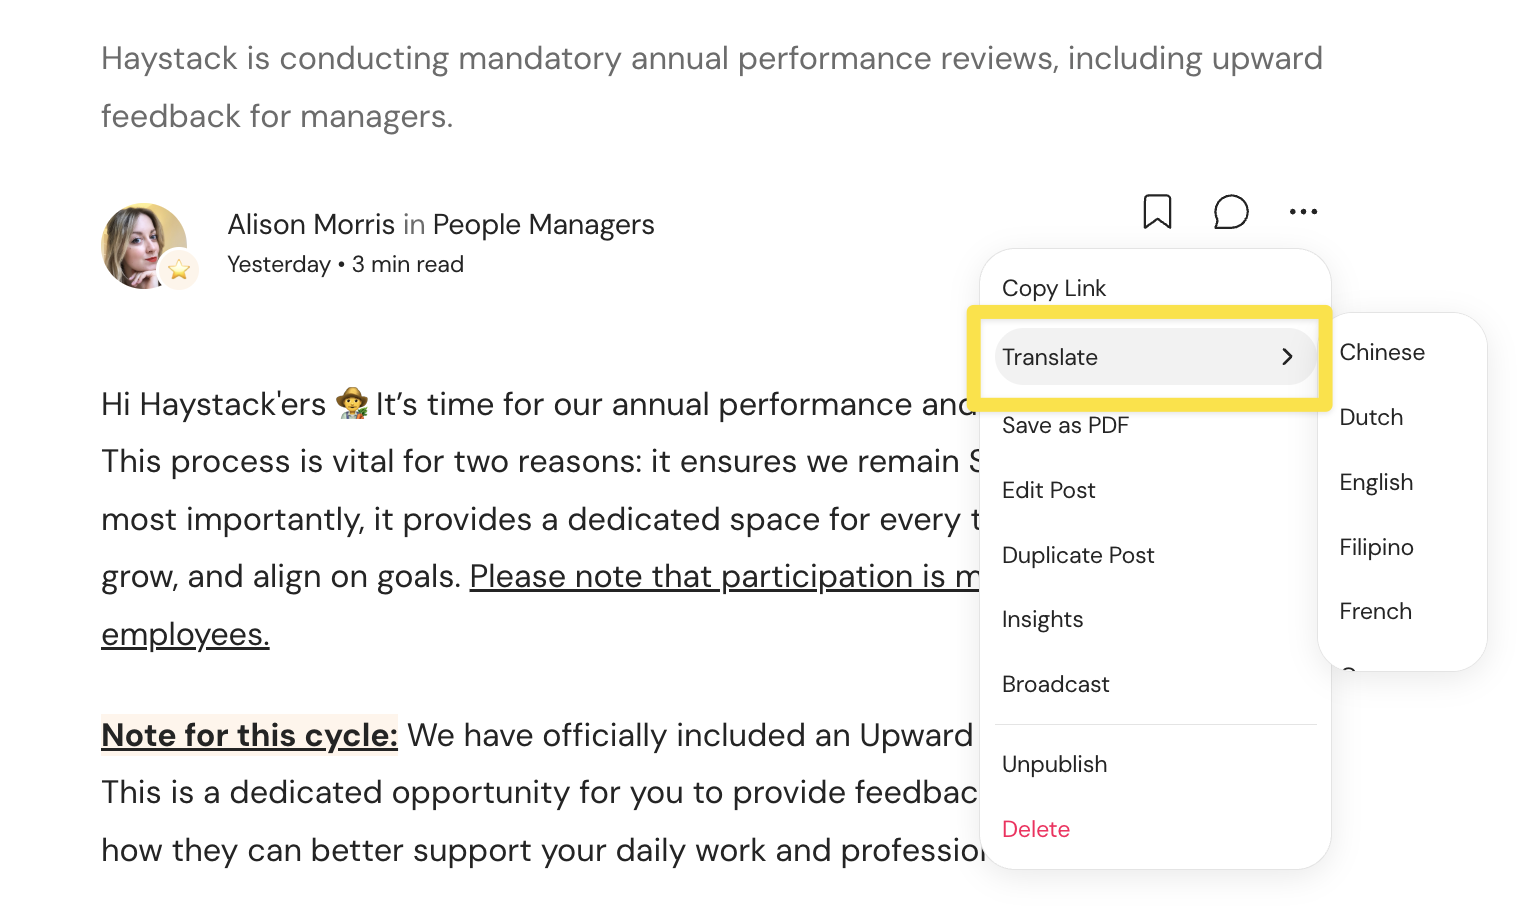Image resolution: width=1540 pixels, height=924 pixels.
Task: Open the People Managers group link
Action: pos(543,225)
